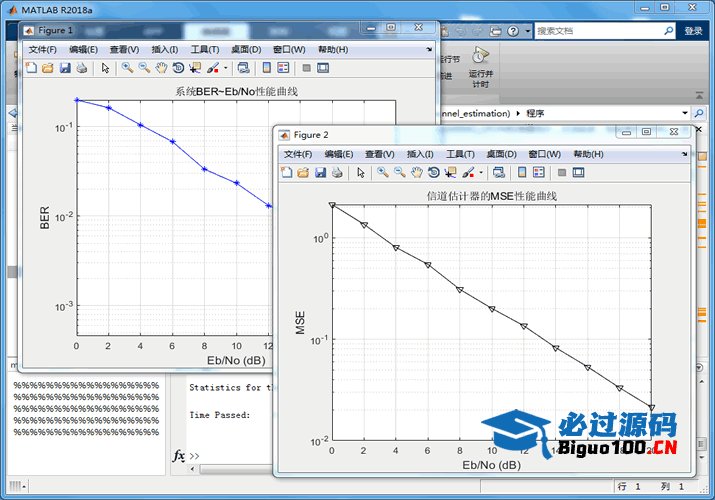
Task: Click the magnifier in documentation search box
Action: click(x=668, y=31)
